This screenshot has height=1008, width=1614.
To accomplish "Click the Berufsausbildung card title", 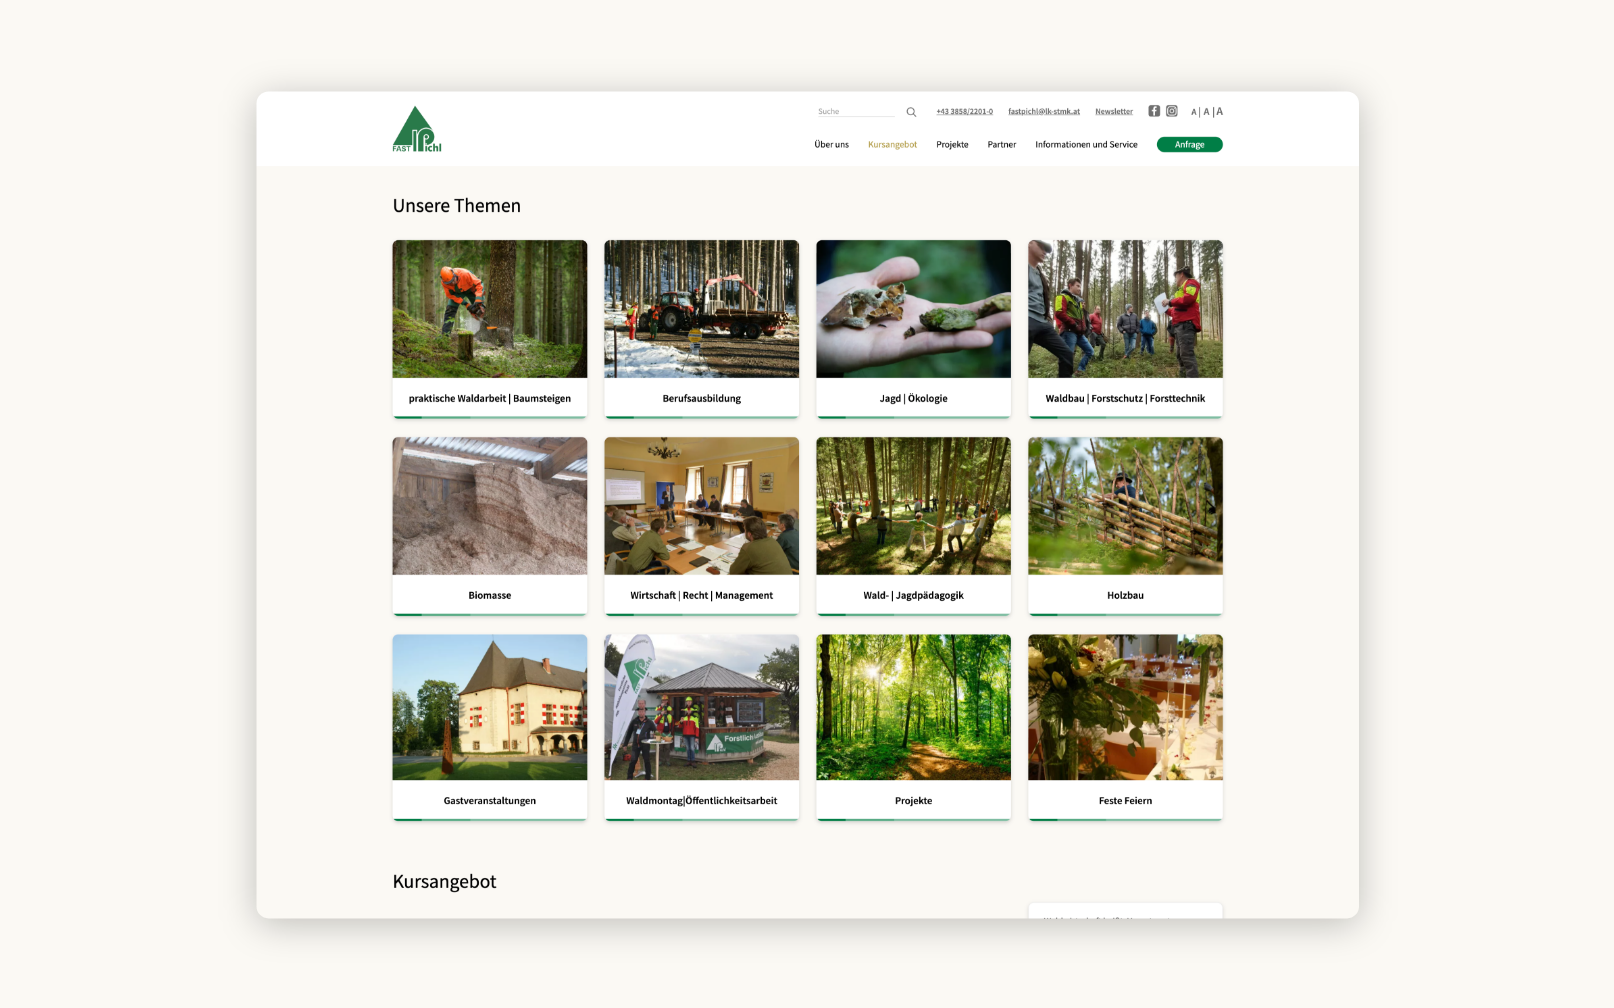I will pos(701,398).
